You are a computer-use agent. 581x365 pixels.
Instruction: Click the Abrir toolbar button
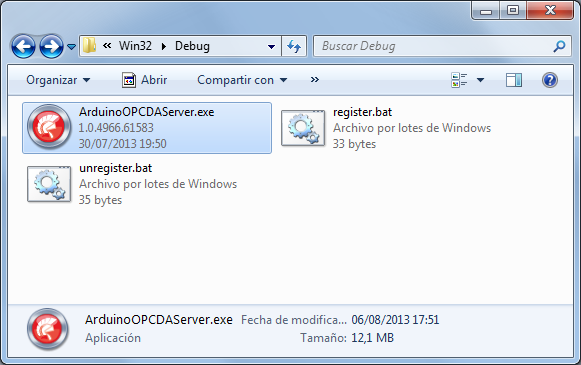coord(145,80)
